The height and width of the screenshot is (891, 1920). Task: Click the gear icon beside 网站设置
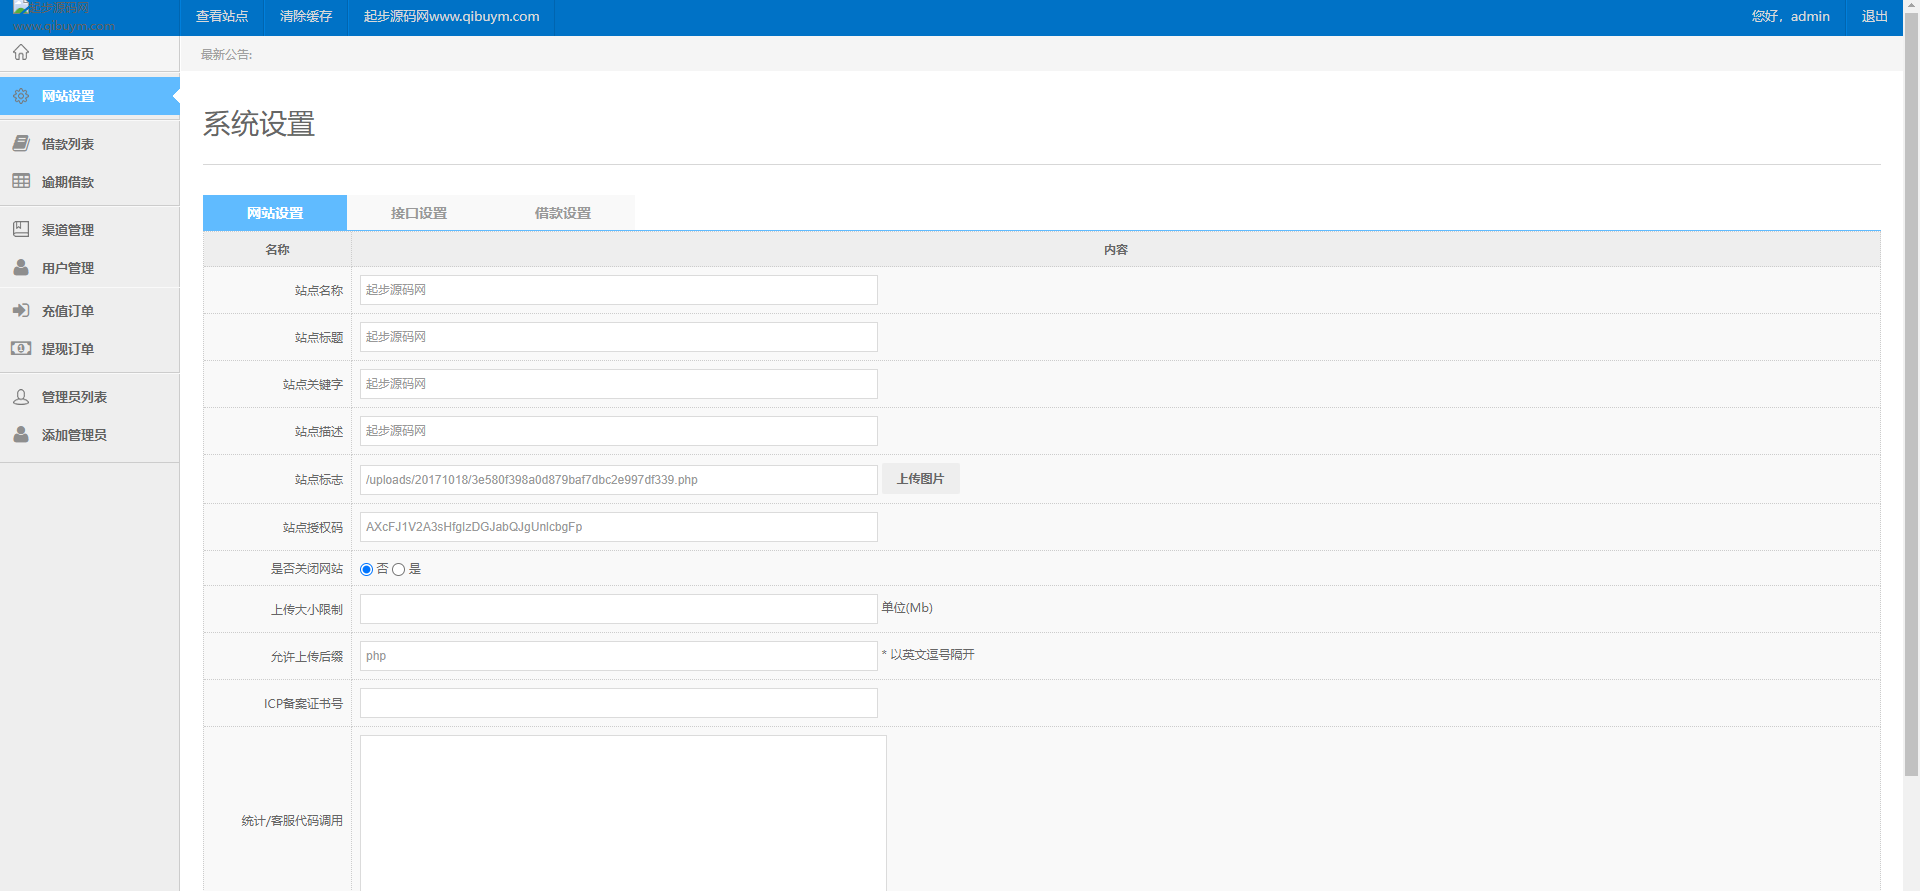point(21,96)
